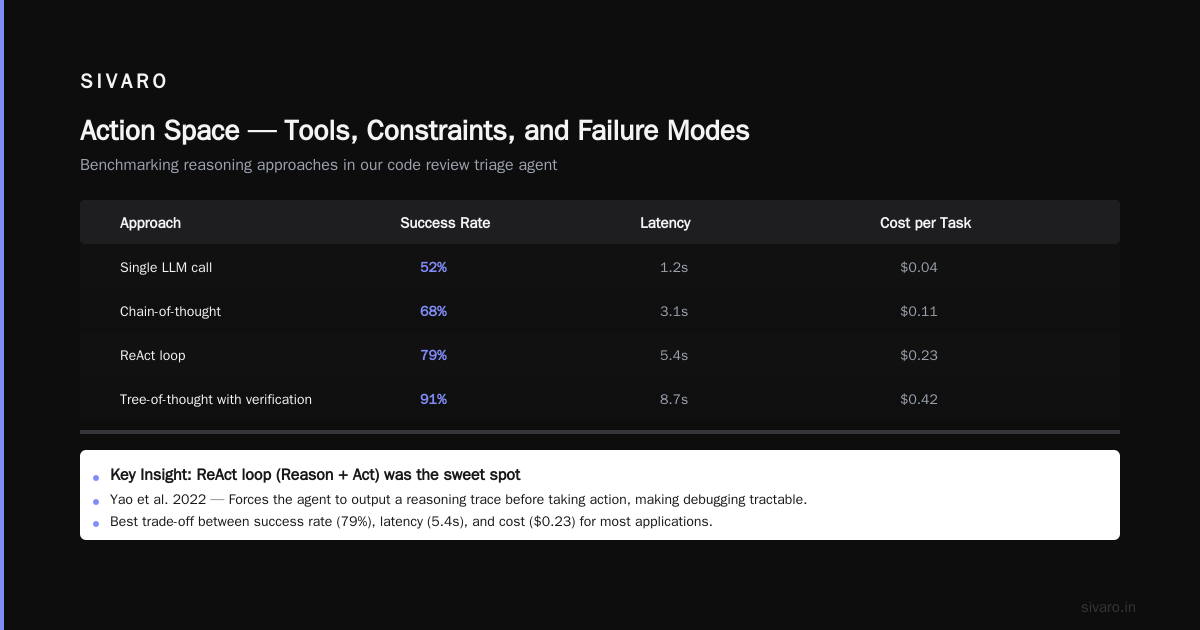Click Tree-of-thought with verification row

coord(600,399)
